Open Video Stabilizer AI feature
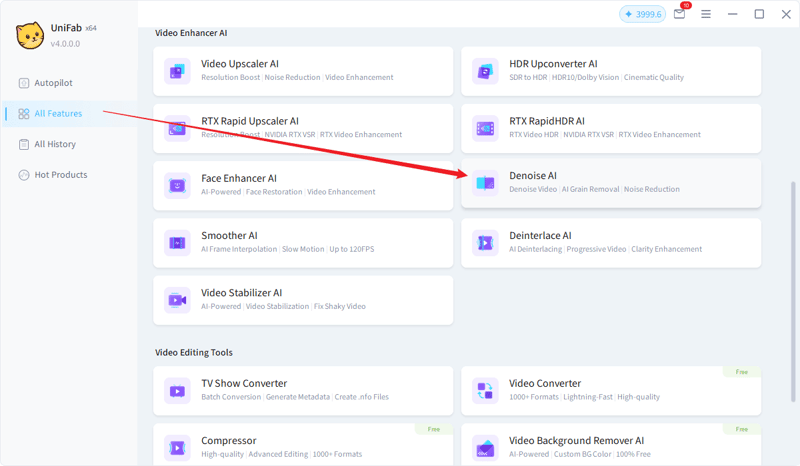This screenshot has height=466, width=800. [x=303, y=300]
